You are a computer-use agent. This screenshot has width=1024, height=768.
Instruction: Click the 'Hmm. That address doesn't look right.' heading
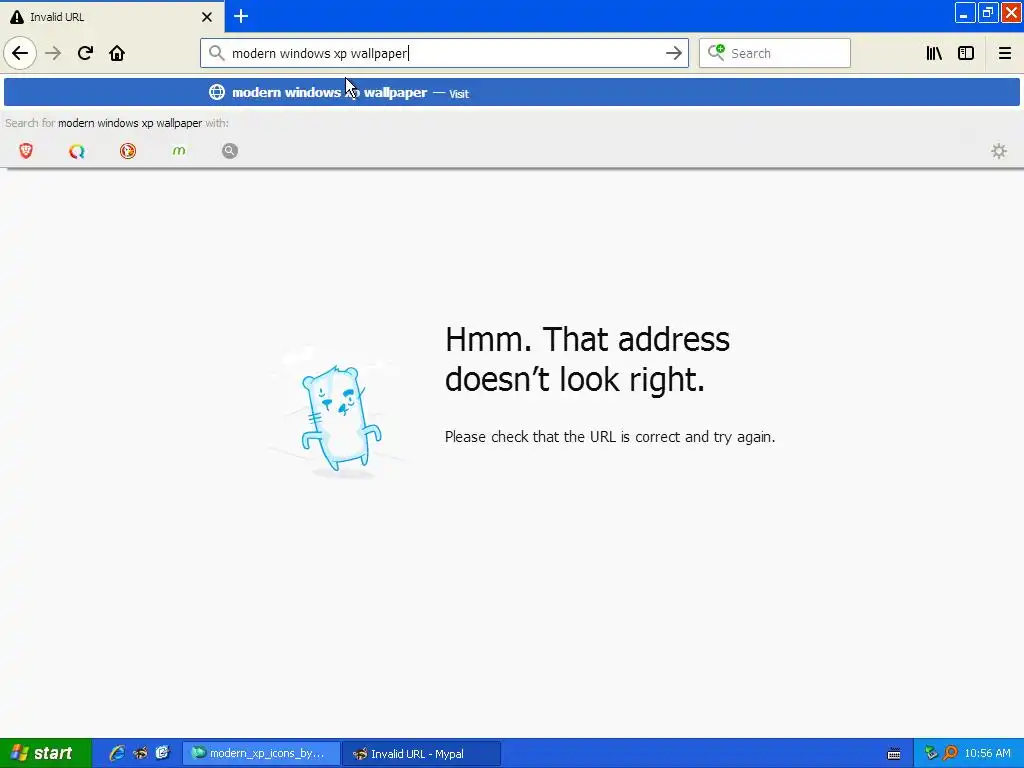[x=587, y=359]
